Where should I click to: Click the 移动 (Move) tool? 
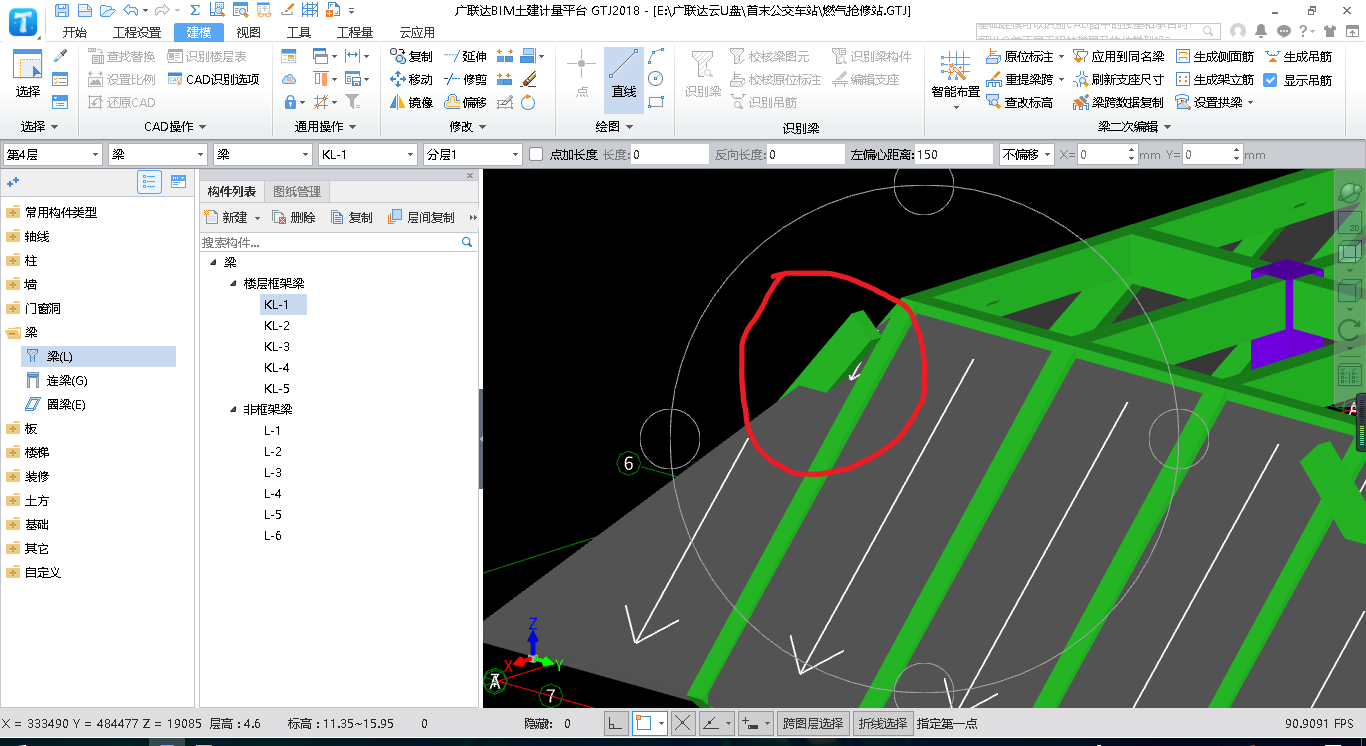click(412, 79)
